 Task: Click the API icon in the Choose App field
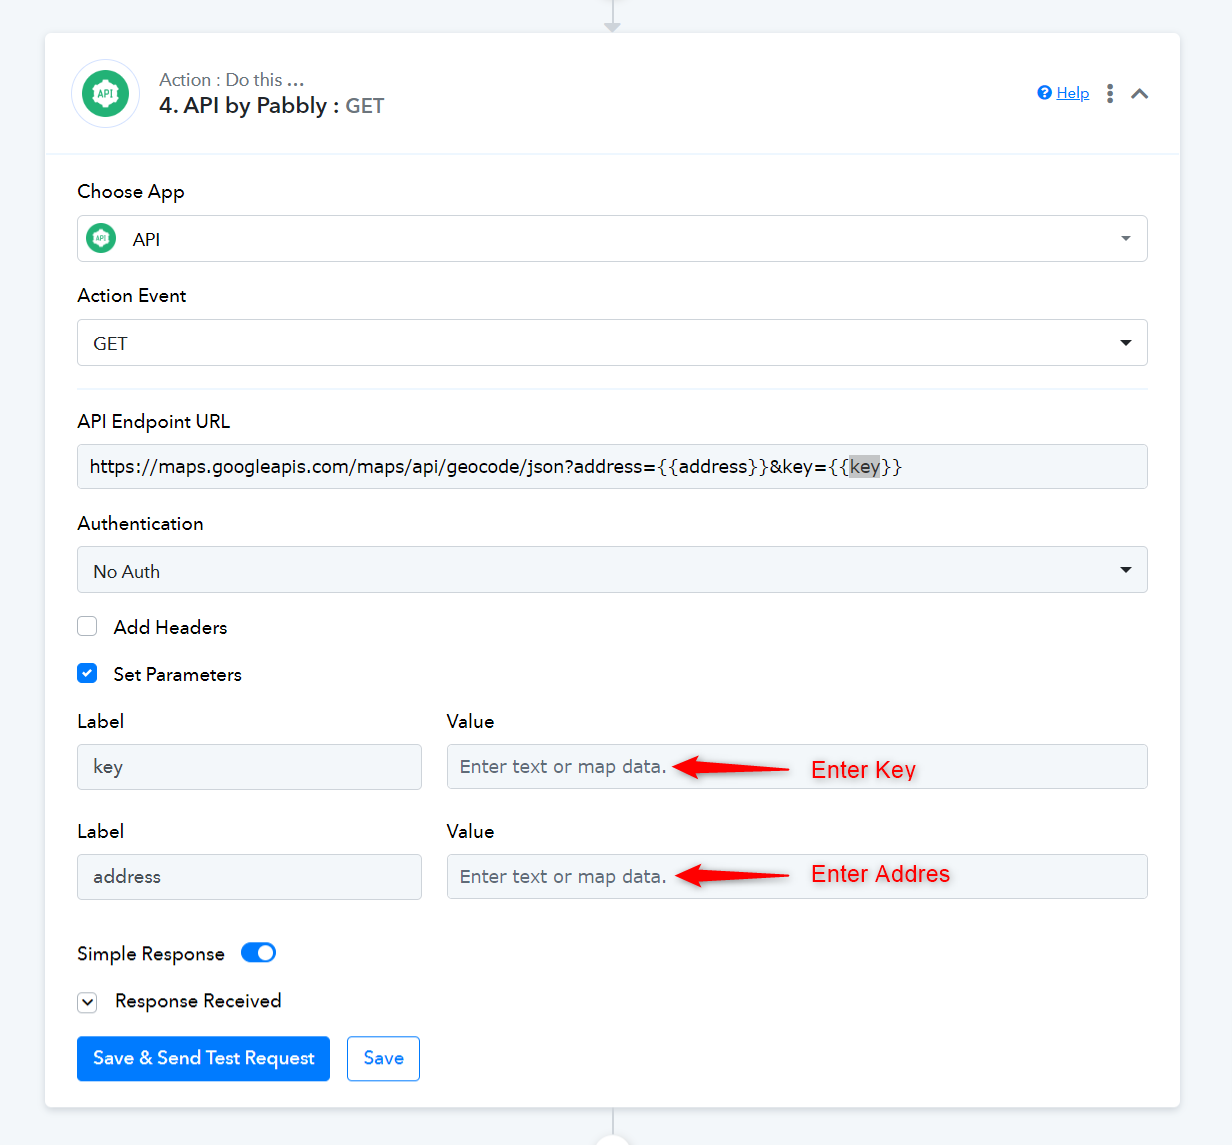[101, 239]
